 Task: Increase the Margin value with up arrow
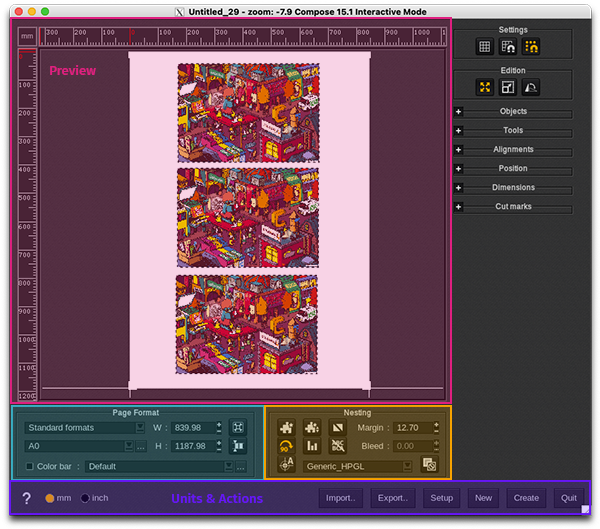point(436,425)
